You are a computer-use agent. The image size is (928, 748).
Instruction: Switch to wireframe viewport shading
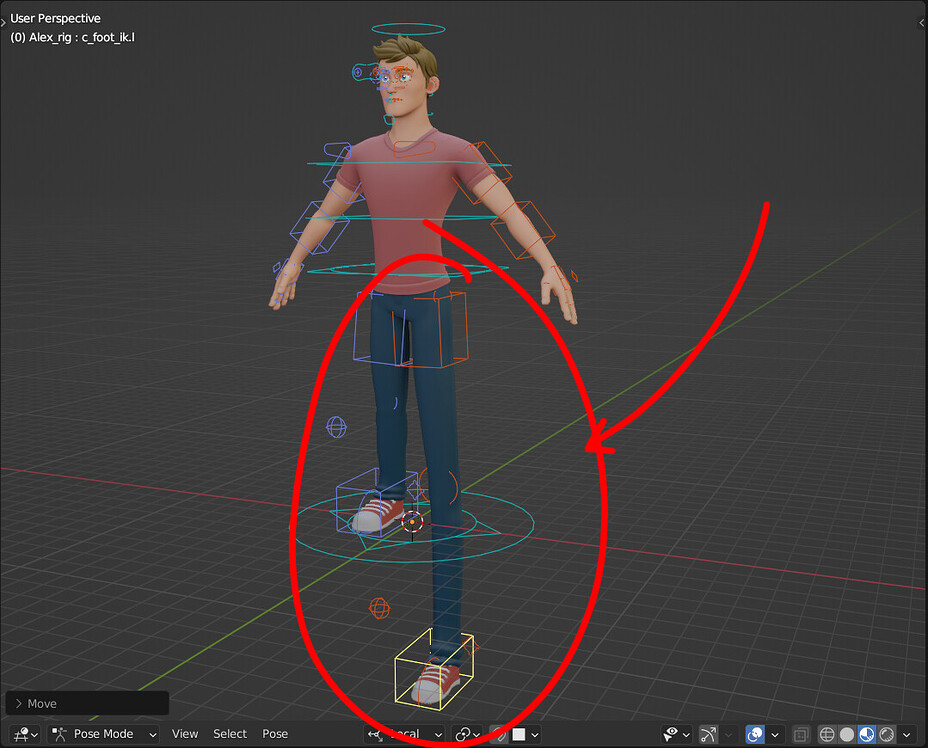pos(827,734)
